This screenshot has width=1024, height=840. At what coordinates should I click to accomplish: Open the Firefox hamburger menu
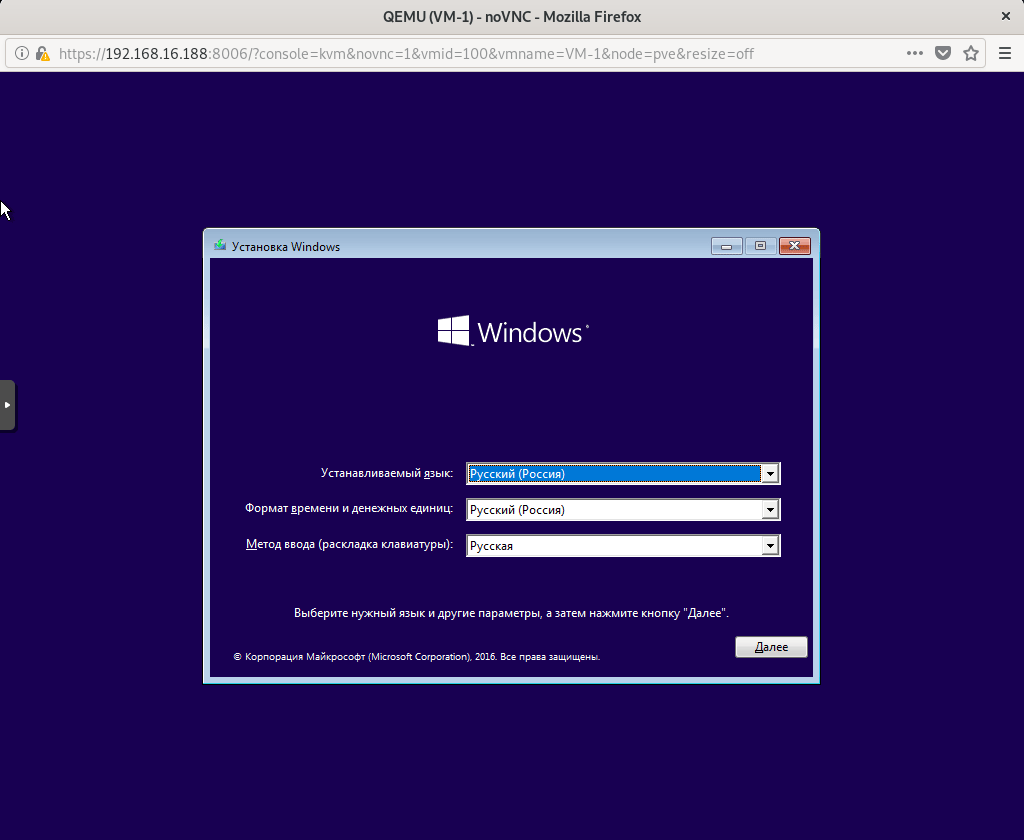[x=1004, y=54]
